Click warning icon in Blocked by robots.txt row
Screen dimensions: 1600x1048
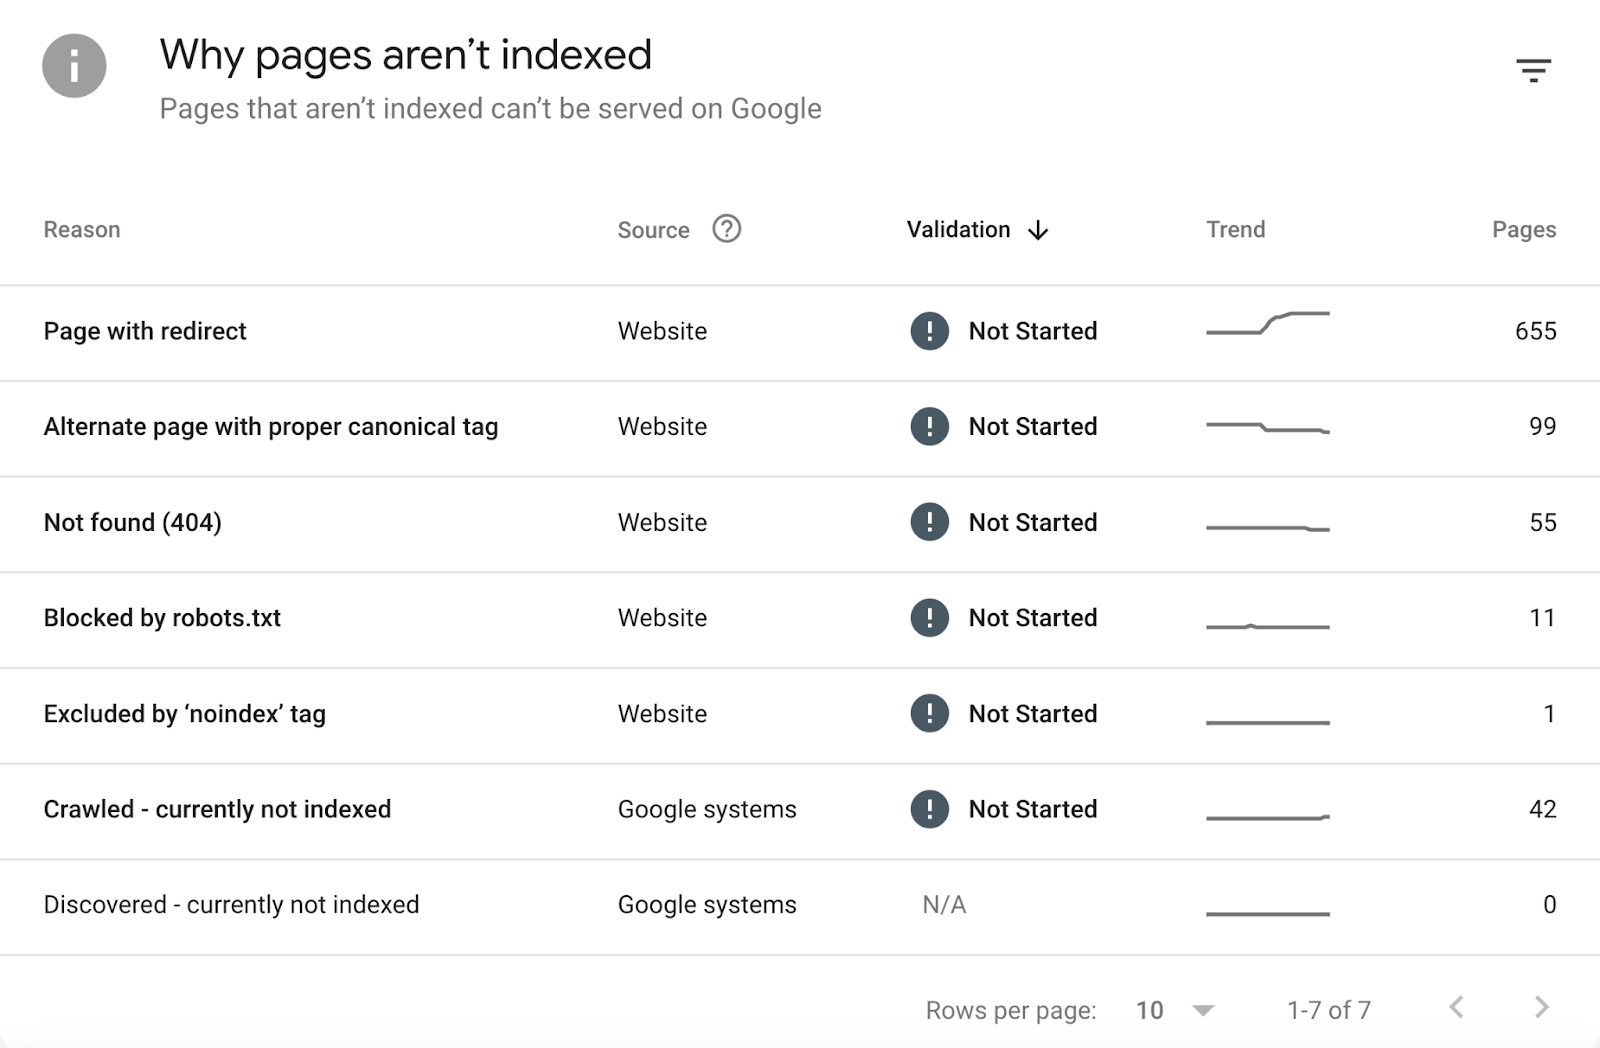click(x=929, y=618)
